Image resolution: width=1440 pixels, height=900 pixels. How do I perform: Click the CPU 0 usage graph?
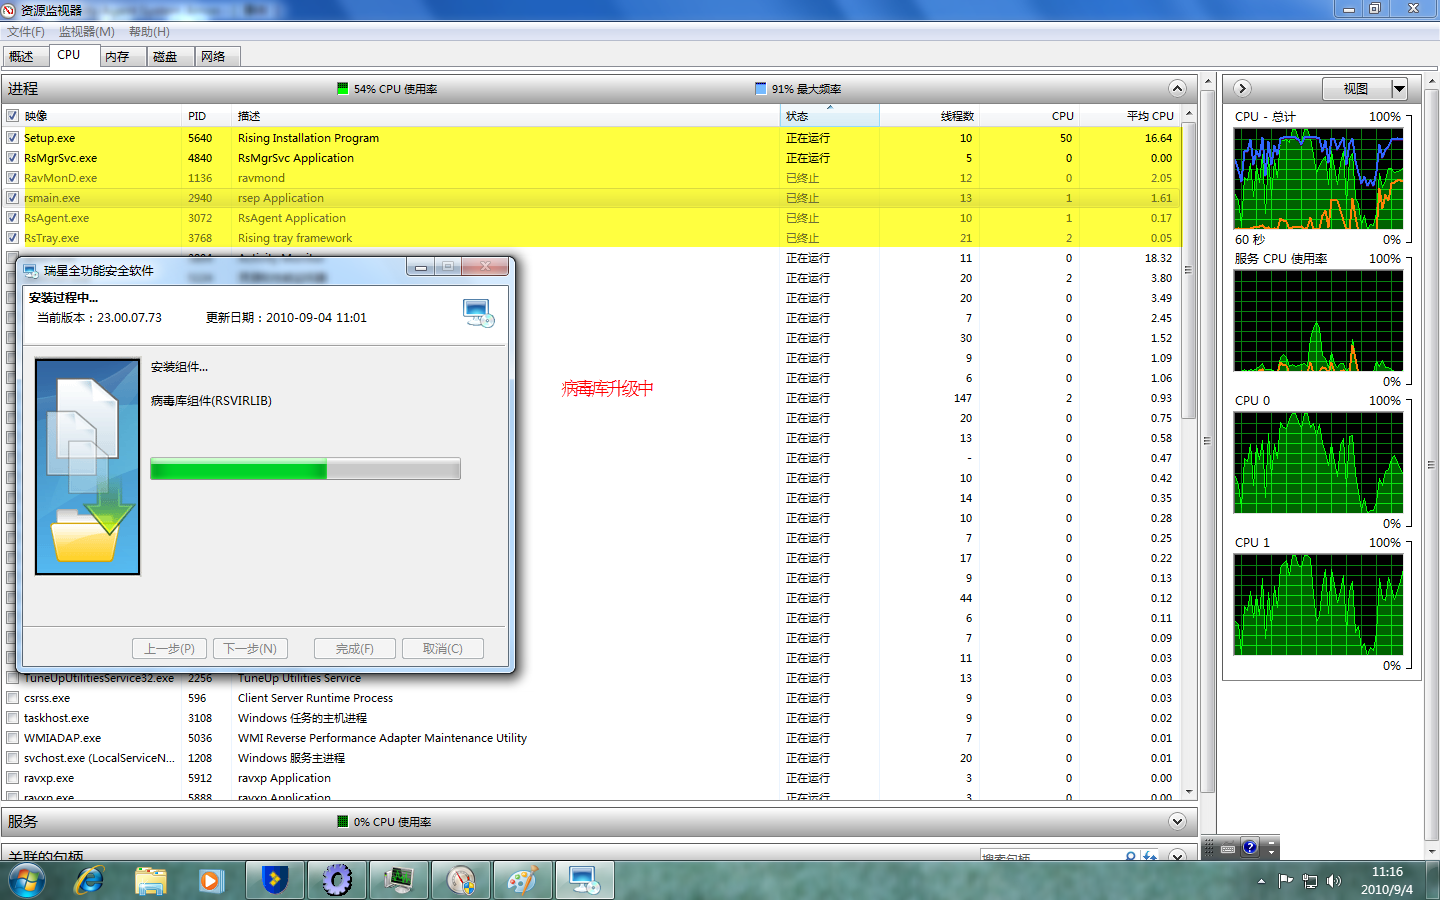coord(1318,462)
